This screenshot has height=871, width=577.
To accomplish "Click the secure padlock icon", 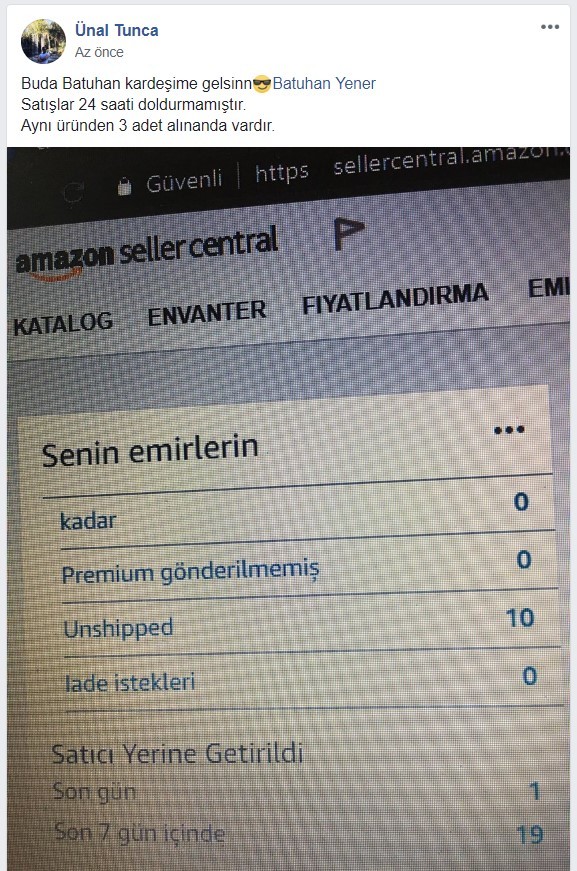I will 124,186.
